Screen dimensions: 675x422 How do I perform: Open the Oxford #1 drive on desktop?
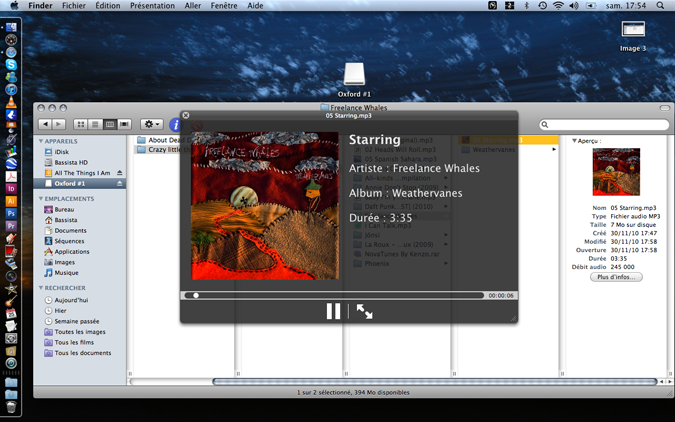pos(354,74)
